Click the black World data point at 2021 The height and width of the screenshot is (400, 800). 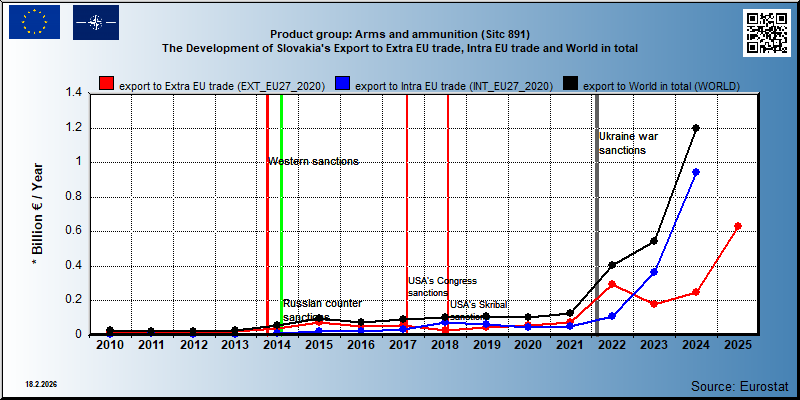click(x=570, y=313)
